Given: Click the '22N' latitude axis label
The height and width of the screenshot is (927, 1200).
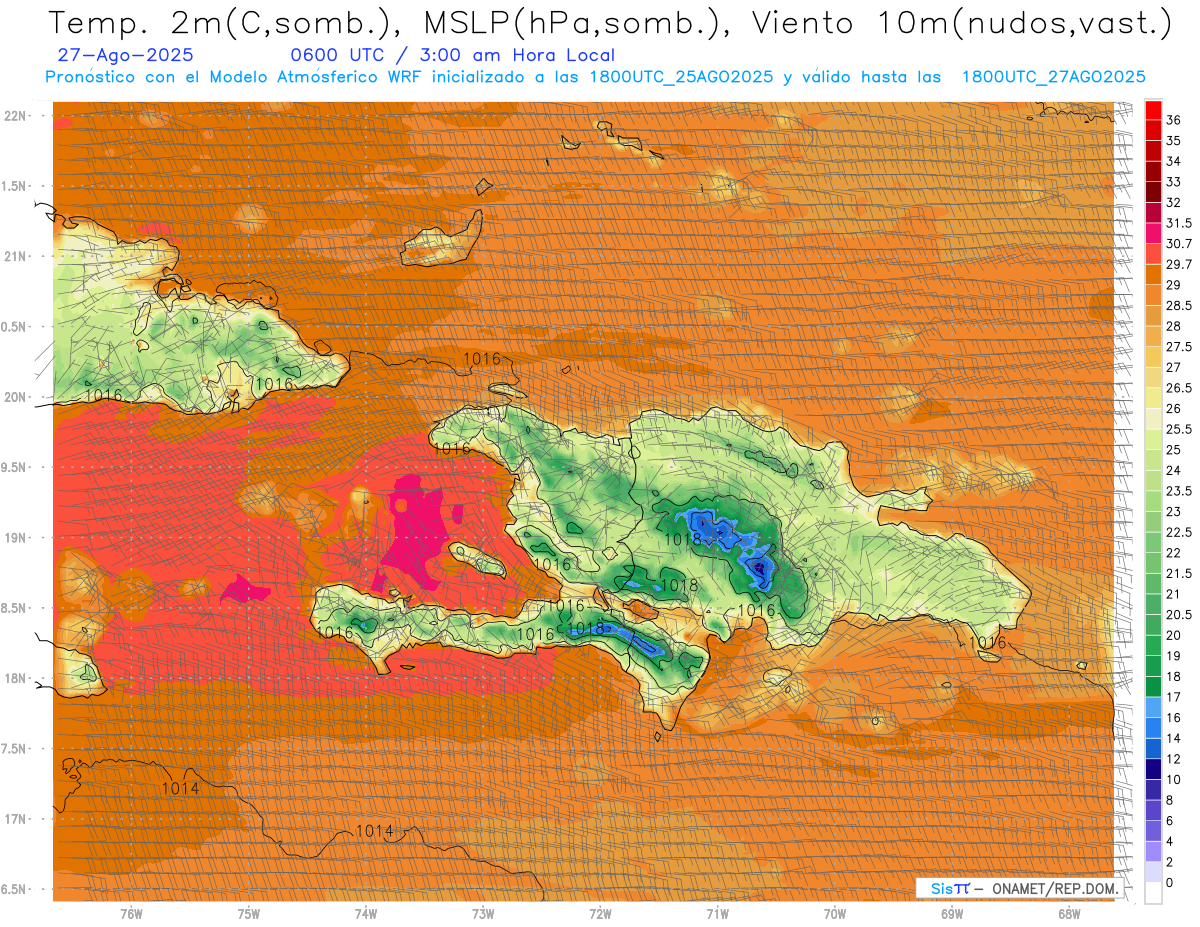Looking at the screenshot, I should click(15, 116).
